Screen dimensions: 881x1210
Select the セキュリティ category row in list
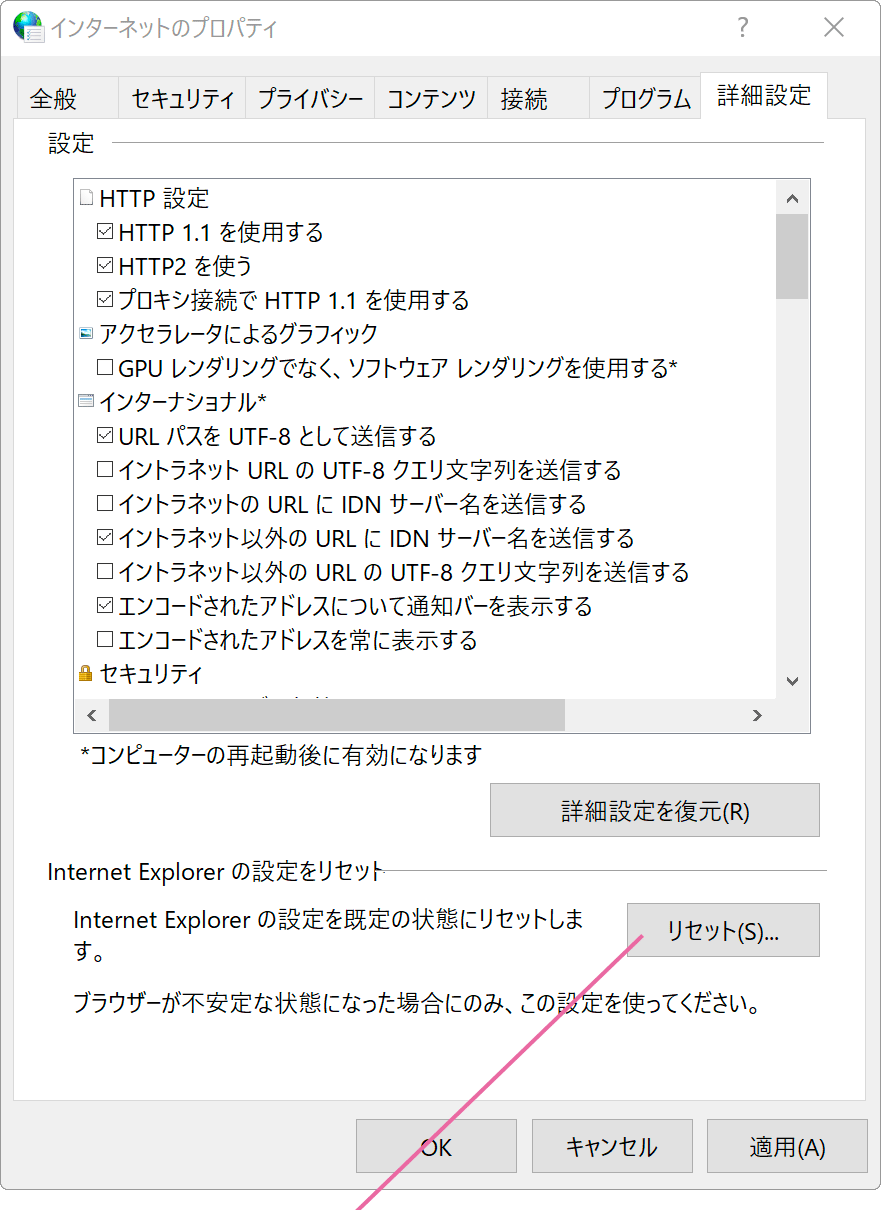pyautogui.click(x=150, y=673)
